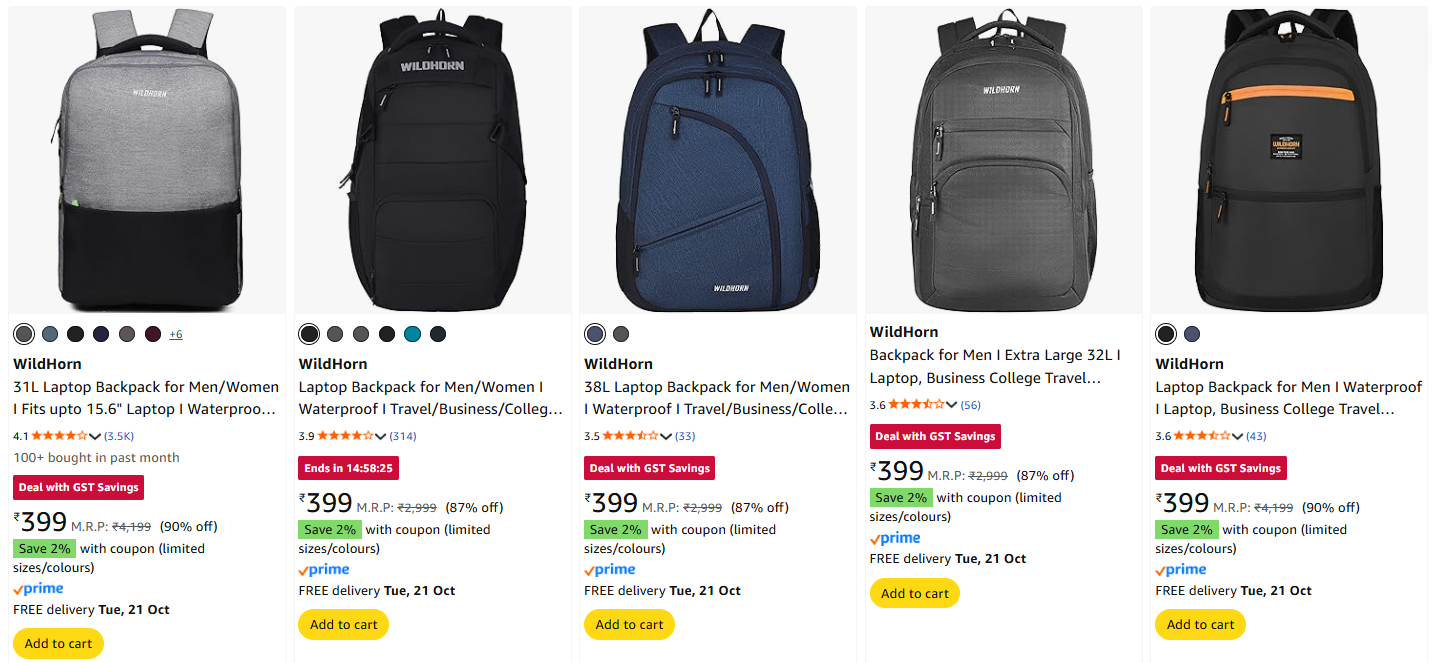Add the 31L Laptop Backpack to cart

click(x=58, y=644)
